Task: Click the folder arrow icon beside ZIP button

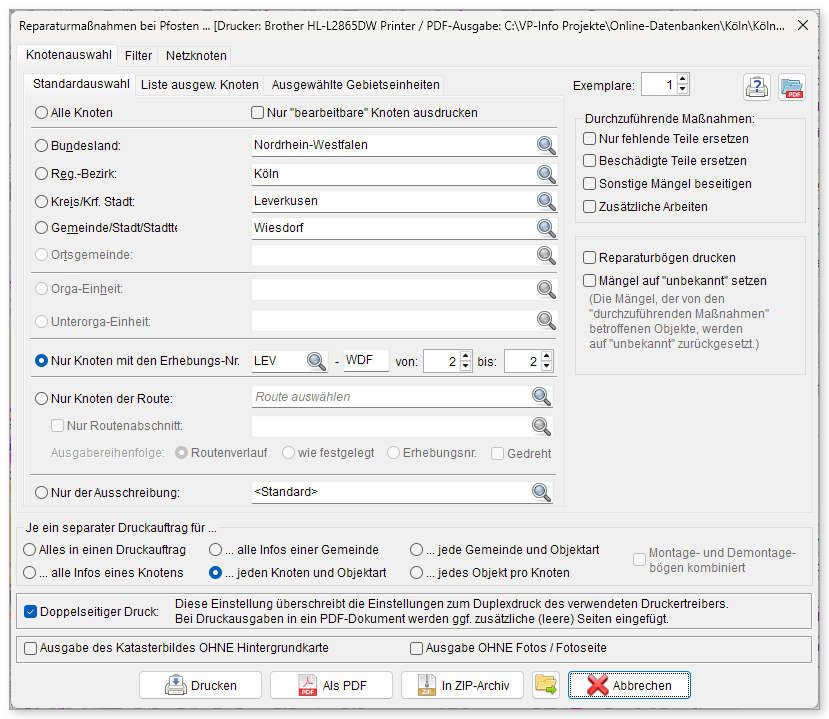Action: [546, 685]
